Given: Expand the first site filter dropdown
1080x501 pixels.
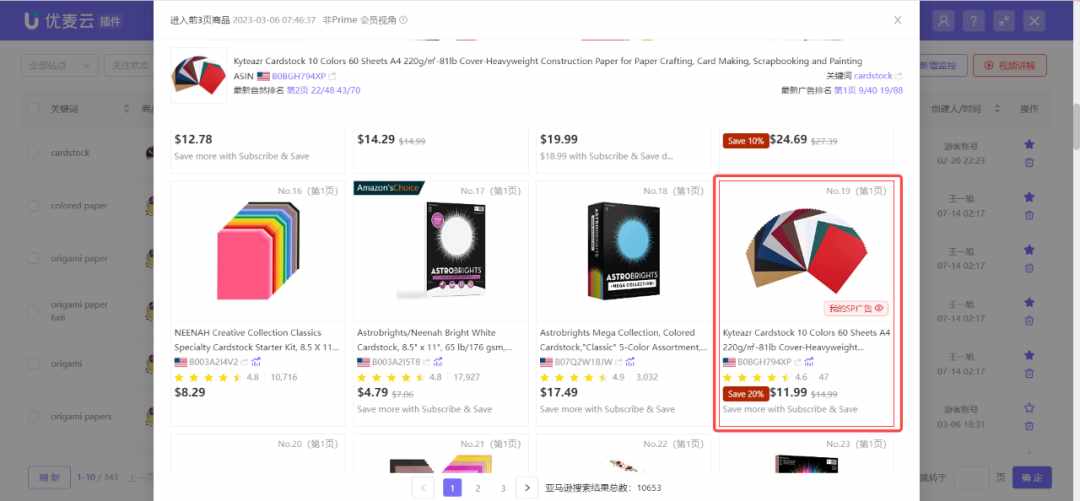Looking at the screenshot, I should point(59,65).
